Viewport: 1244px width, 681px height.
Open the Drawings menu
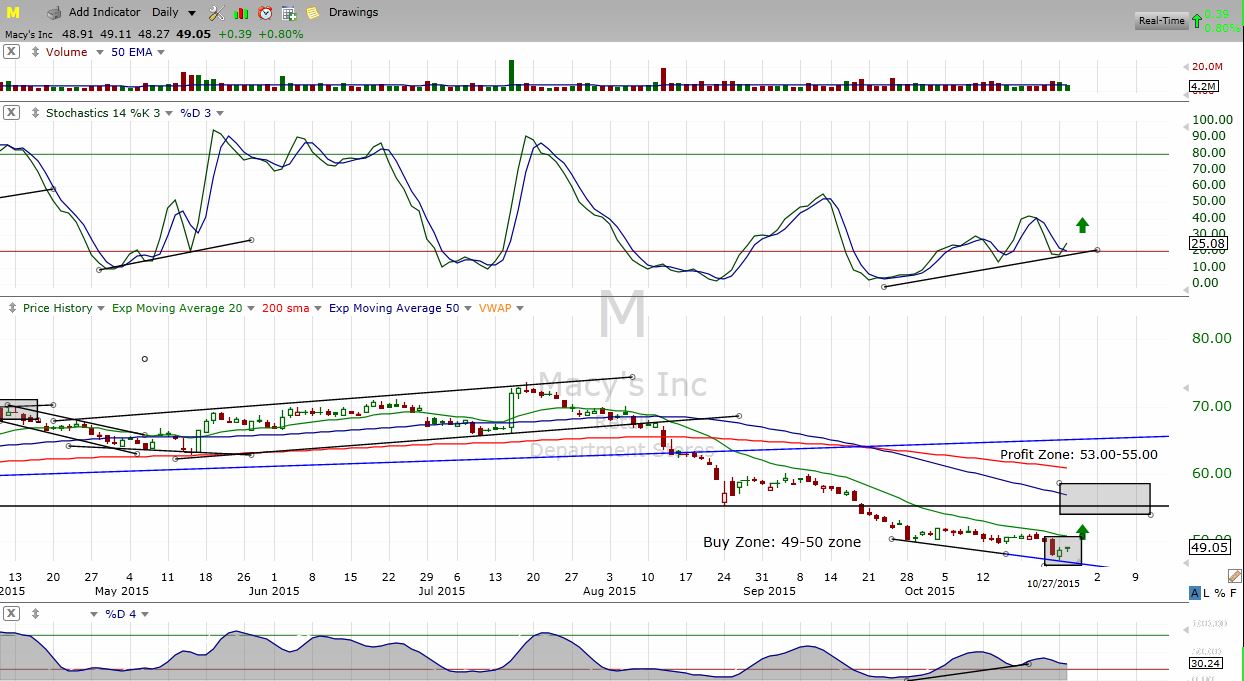click(x=353, y=12)
